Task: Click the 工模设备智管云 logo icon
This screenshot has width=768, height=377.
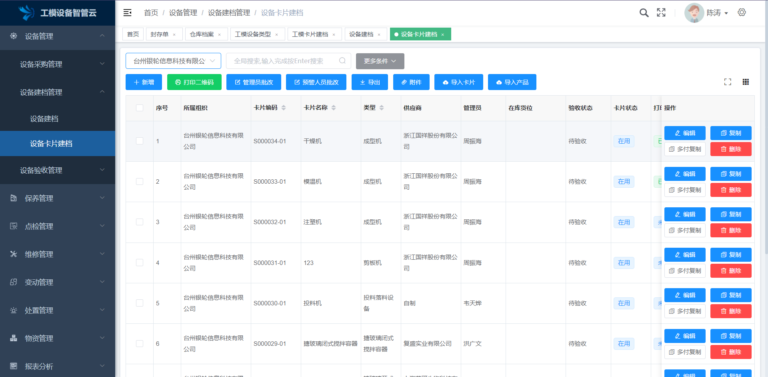Action: pos(27,13)
